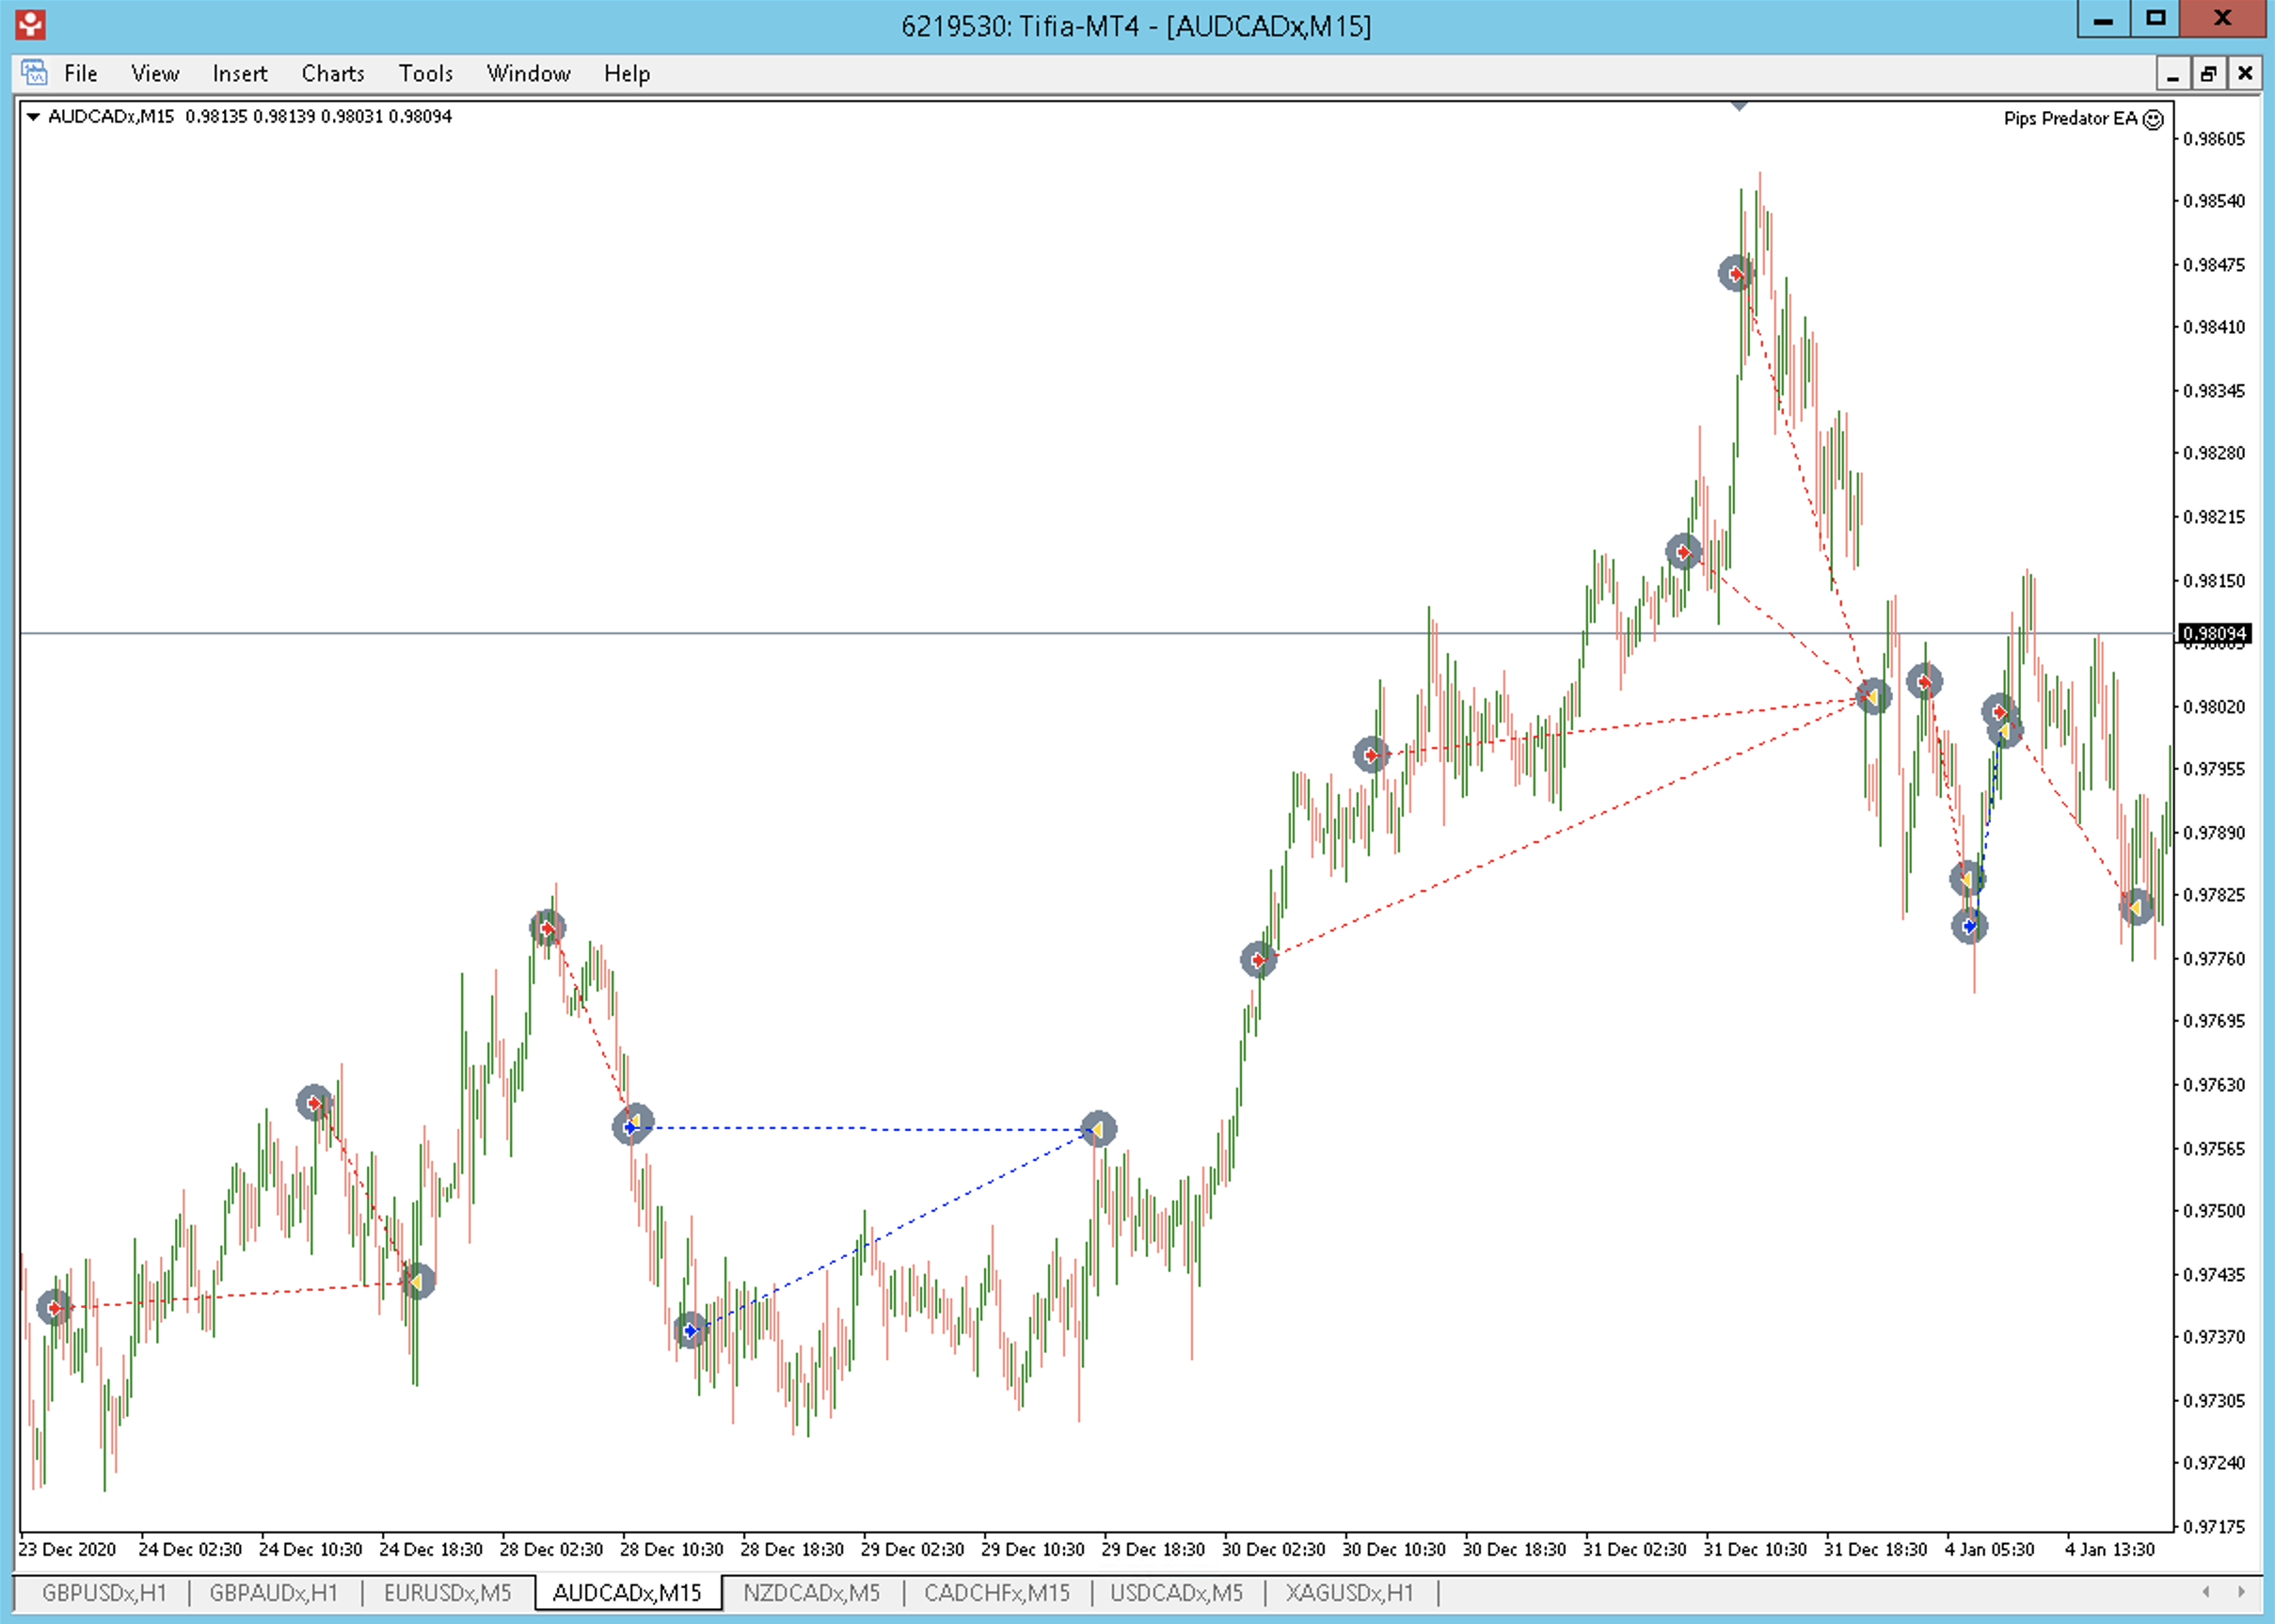Click the sell entry marker near 0.98475
Image resolution: width=2275 pixels, height=1624 pixels.
1735,273
